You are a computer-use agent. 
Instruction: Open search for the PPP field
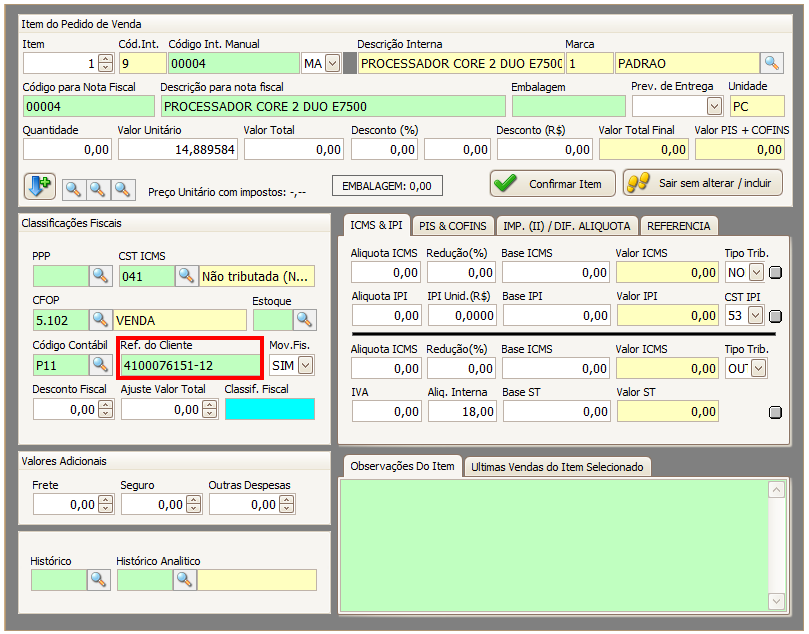[x=100, y=276]
